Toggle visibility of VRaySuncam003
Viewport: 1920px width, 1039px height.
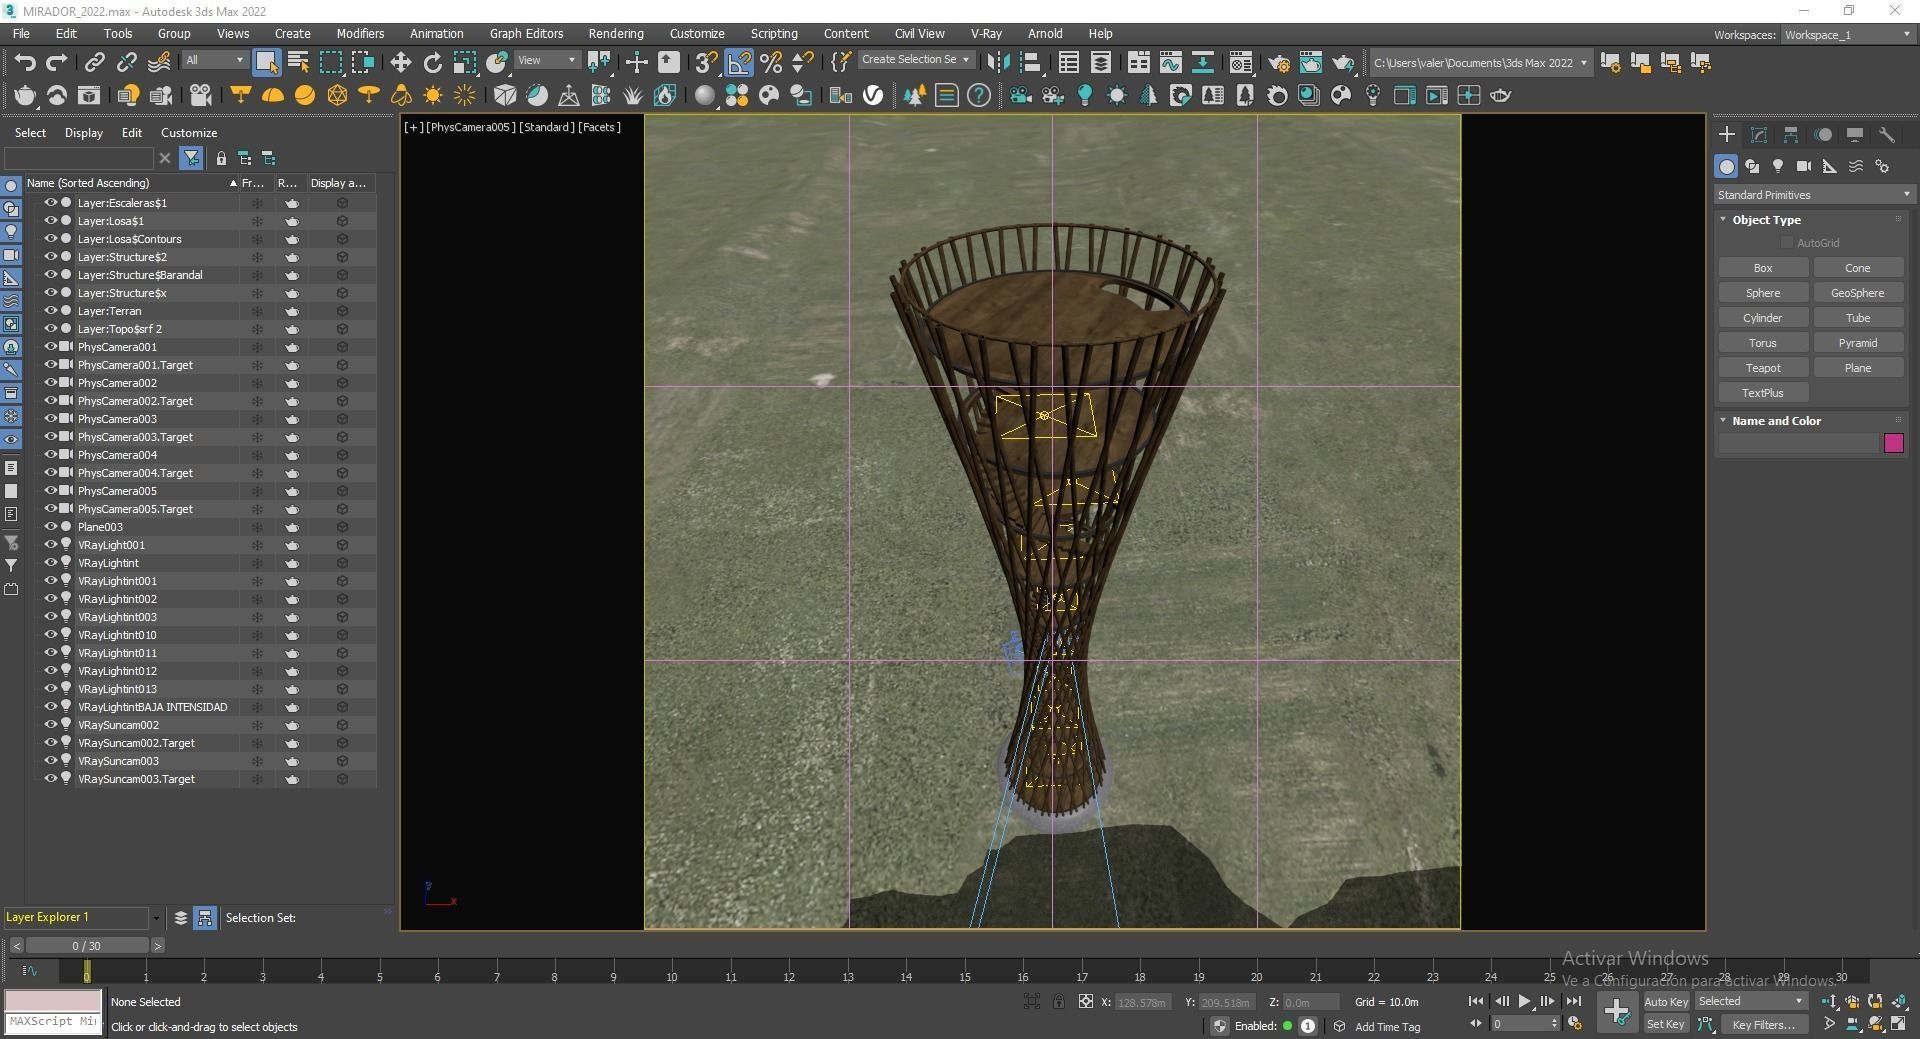pos(50,760)
